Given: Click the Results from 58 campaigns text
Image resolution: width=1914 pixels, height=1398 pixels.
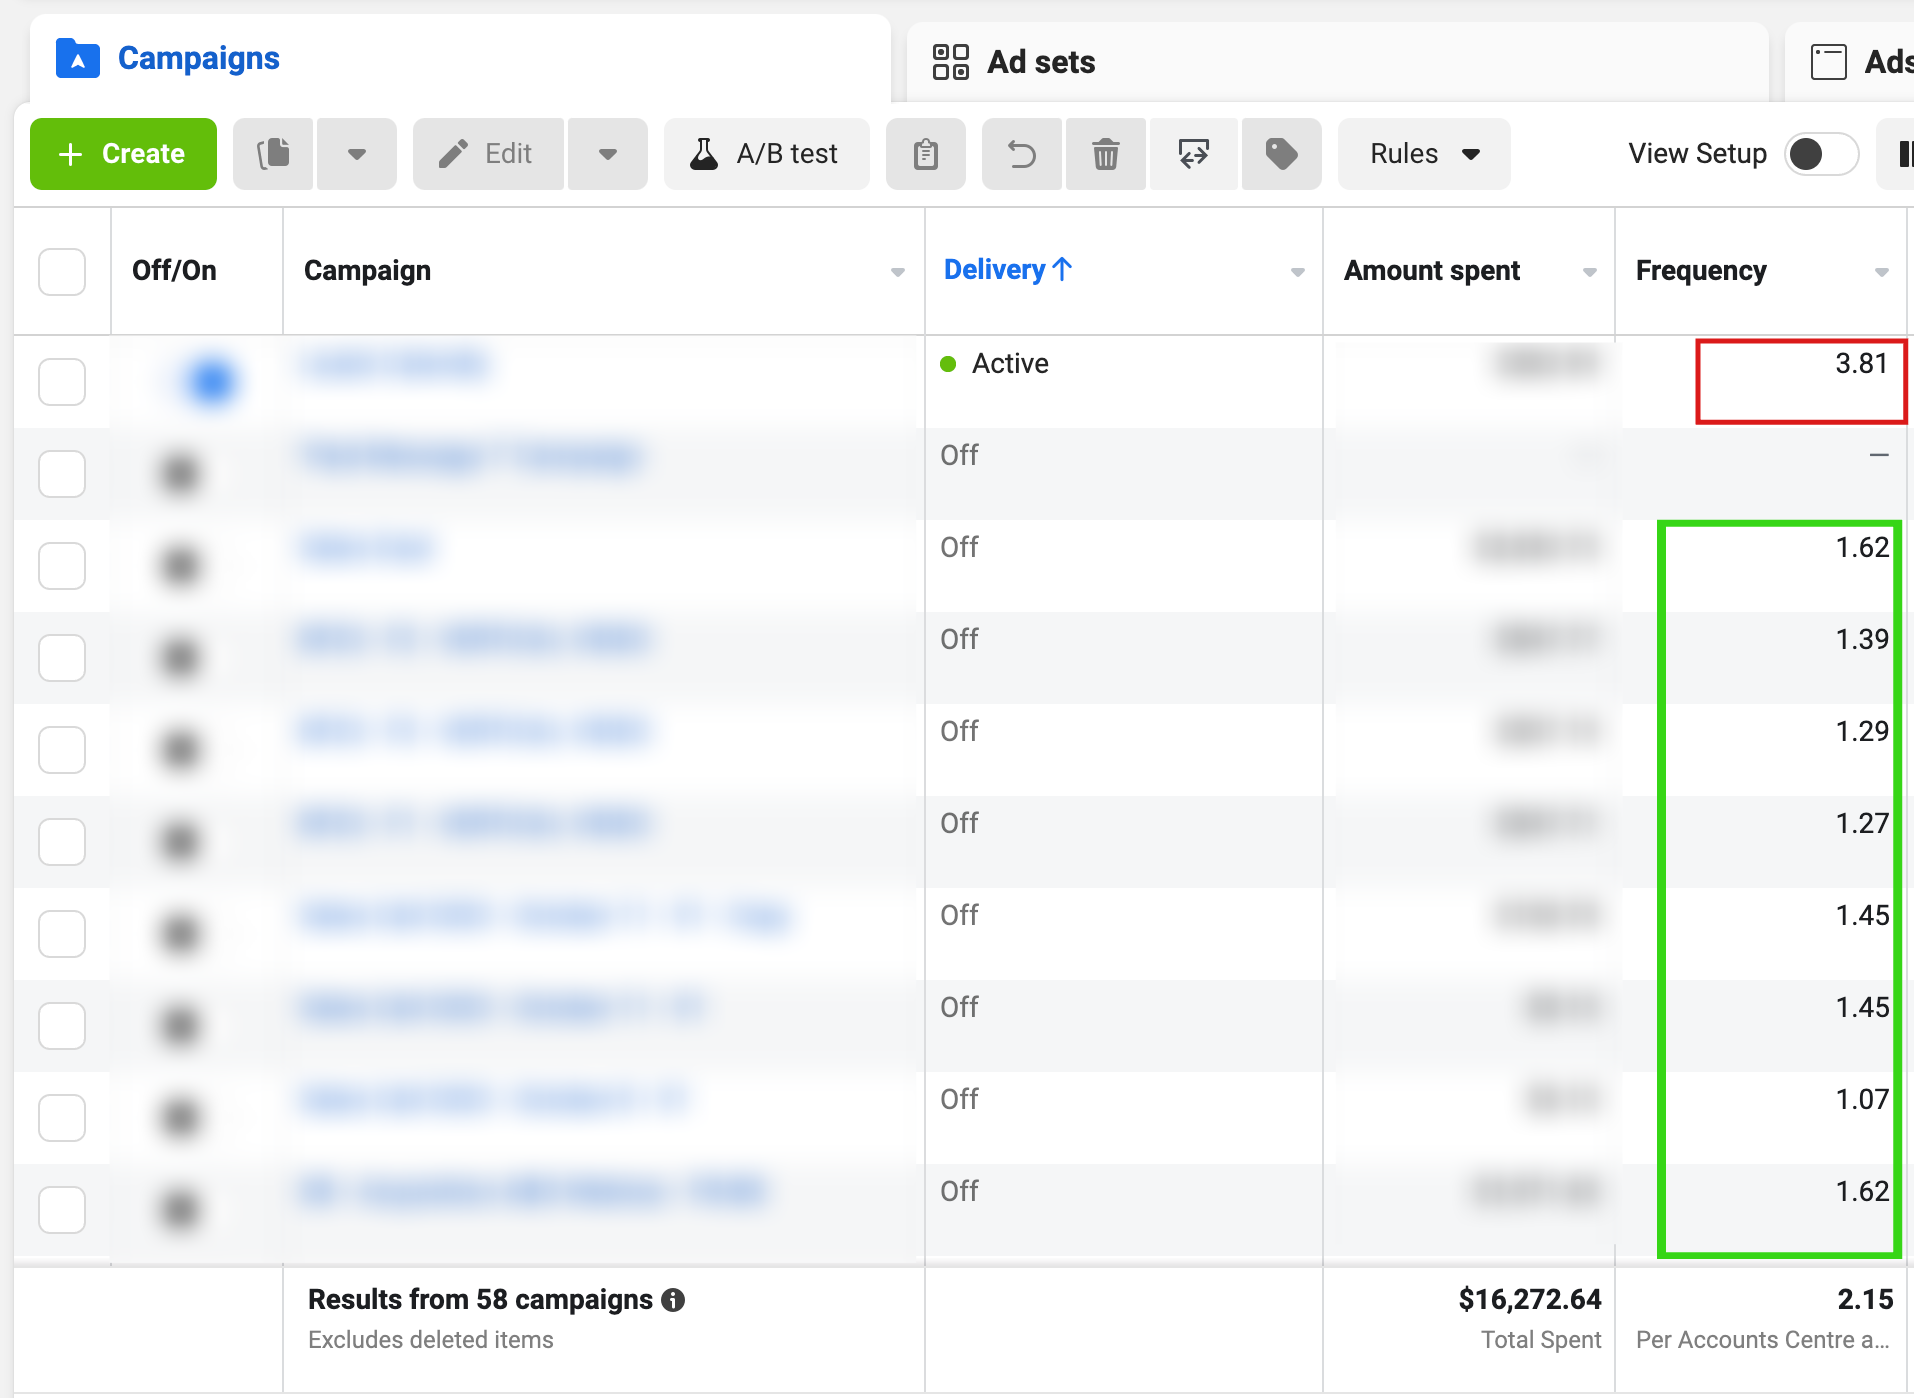Looking at the screenshot, I should pyautogui.click(x=480, y=1300).
